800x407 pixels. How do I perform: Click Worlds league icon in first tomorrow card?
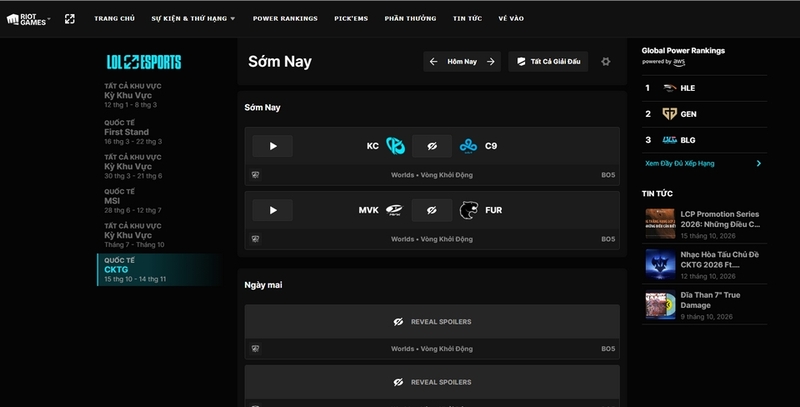tap(256, 349)
